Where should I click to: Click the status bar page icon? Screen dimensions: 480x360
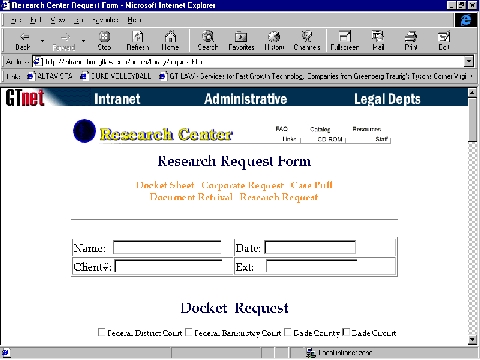[6, 353]
